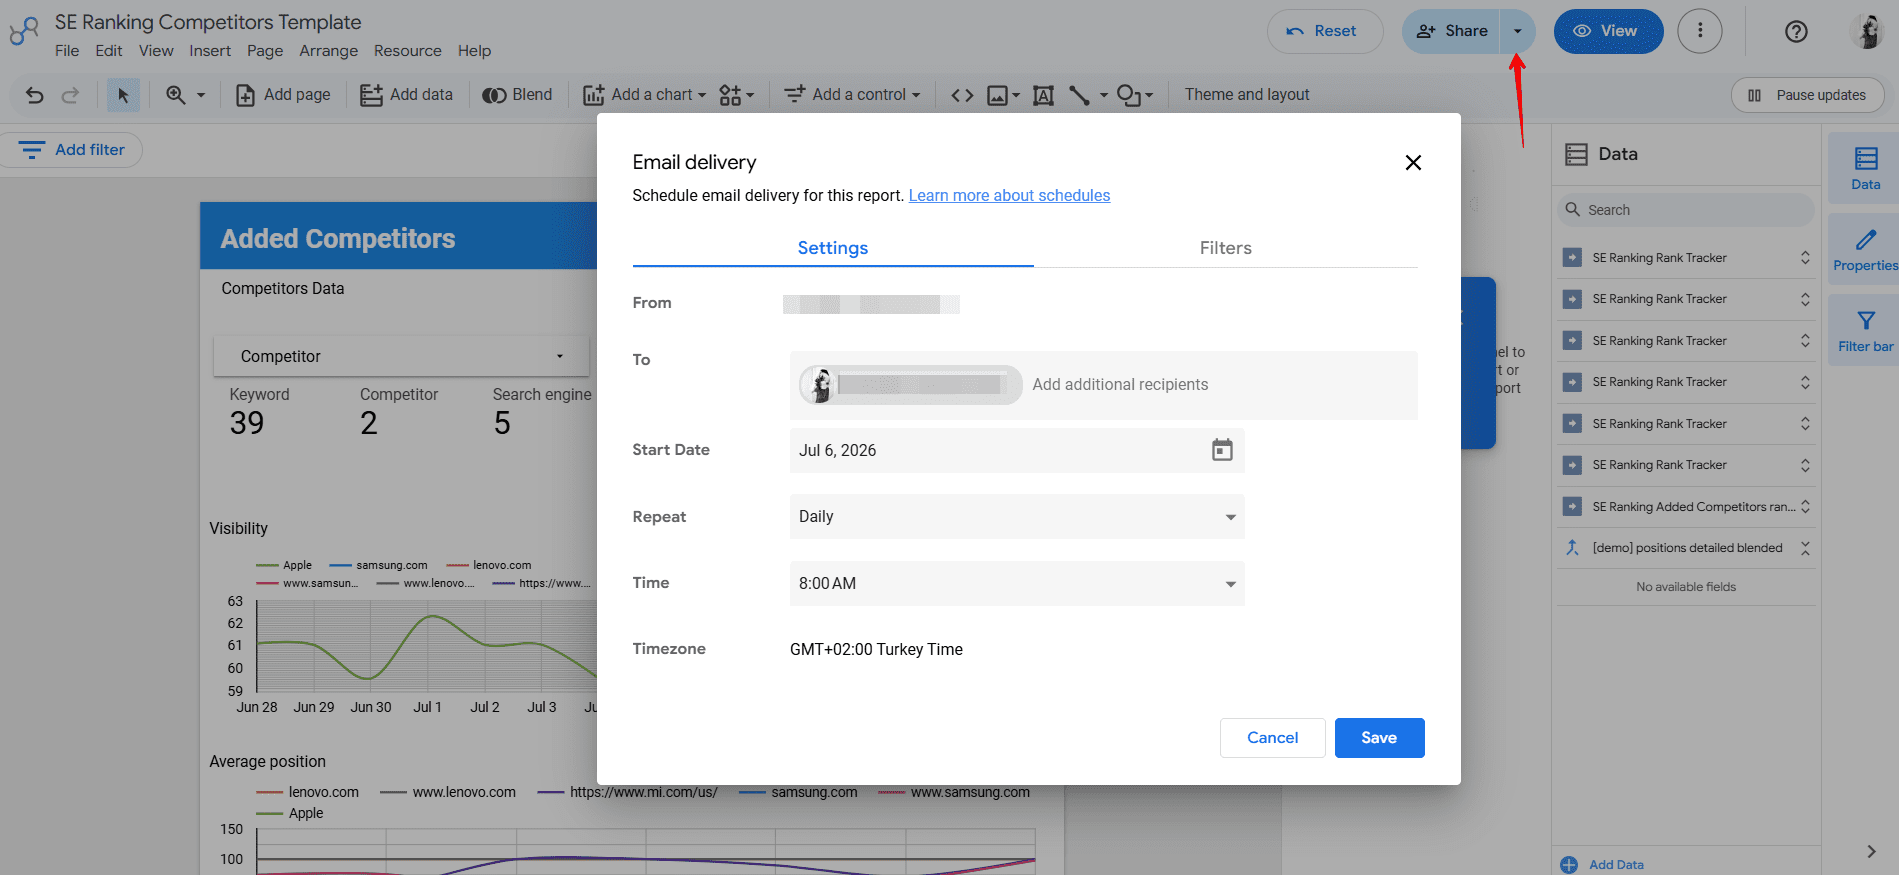Open the Share dropdown arrow

(1517, 31)
